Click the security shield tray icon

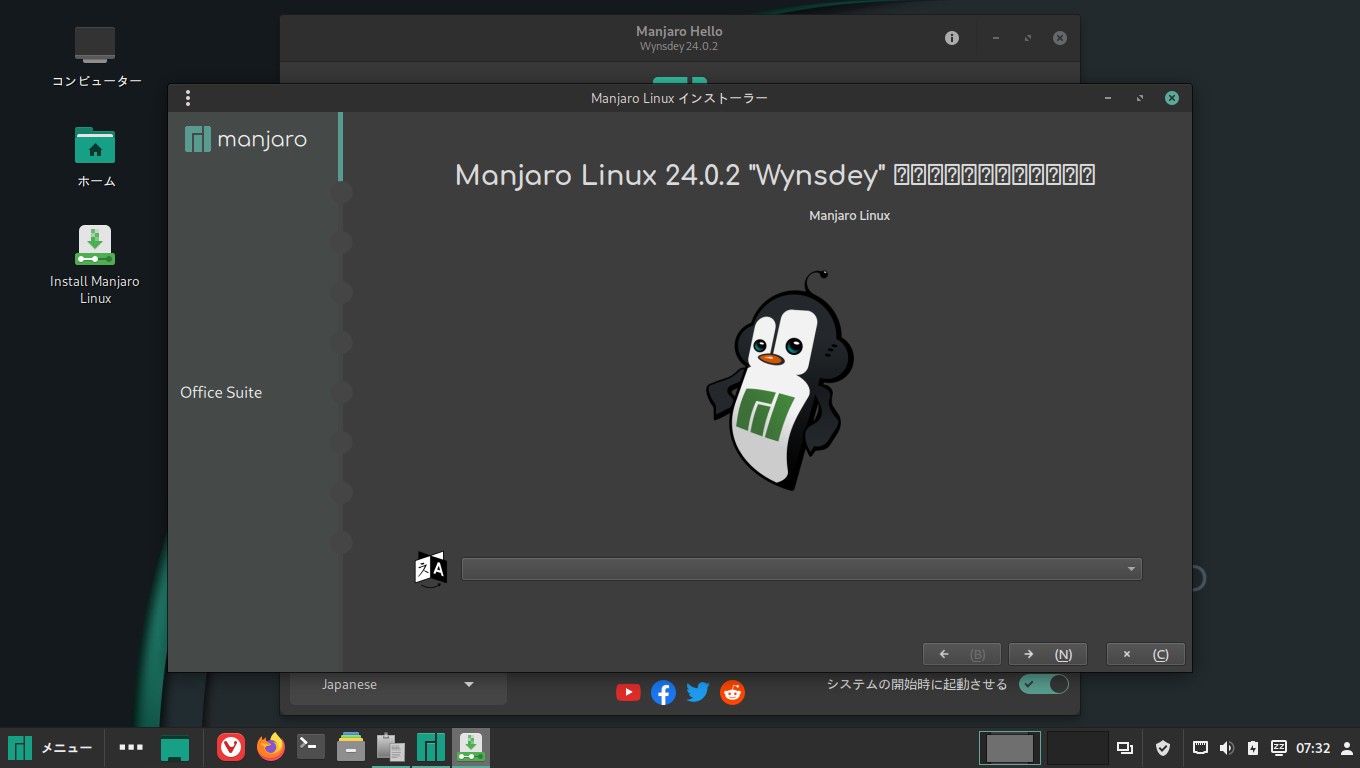[x=1163, y=748]
